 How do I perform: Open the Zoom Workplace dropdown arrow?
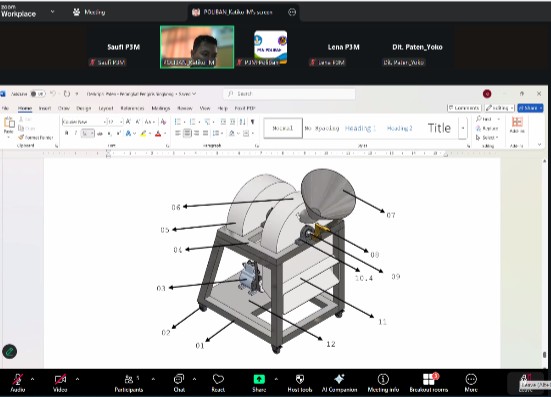[52, 12]
